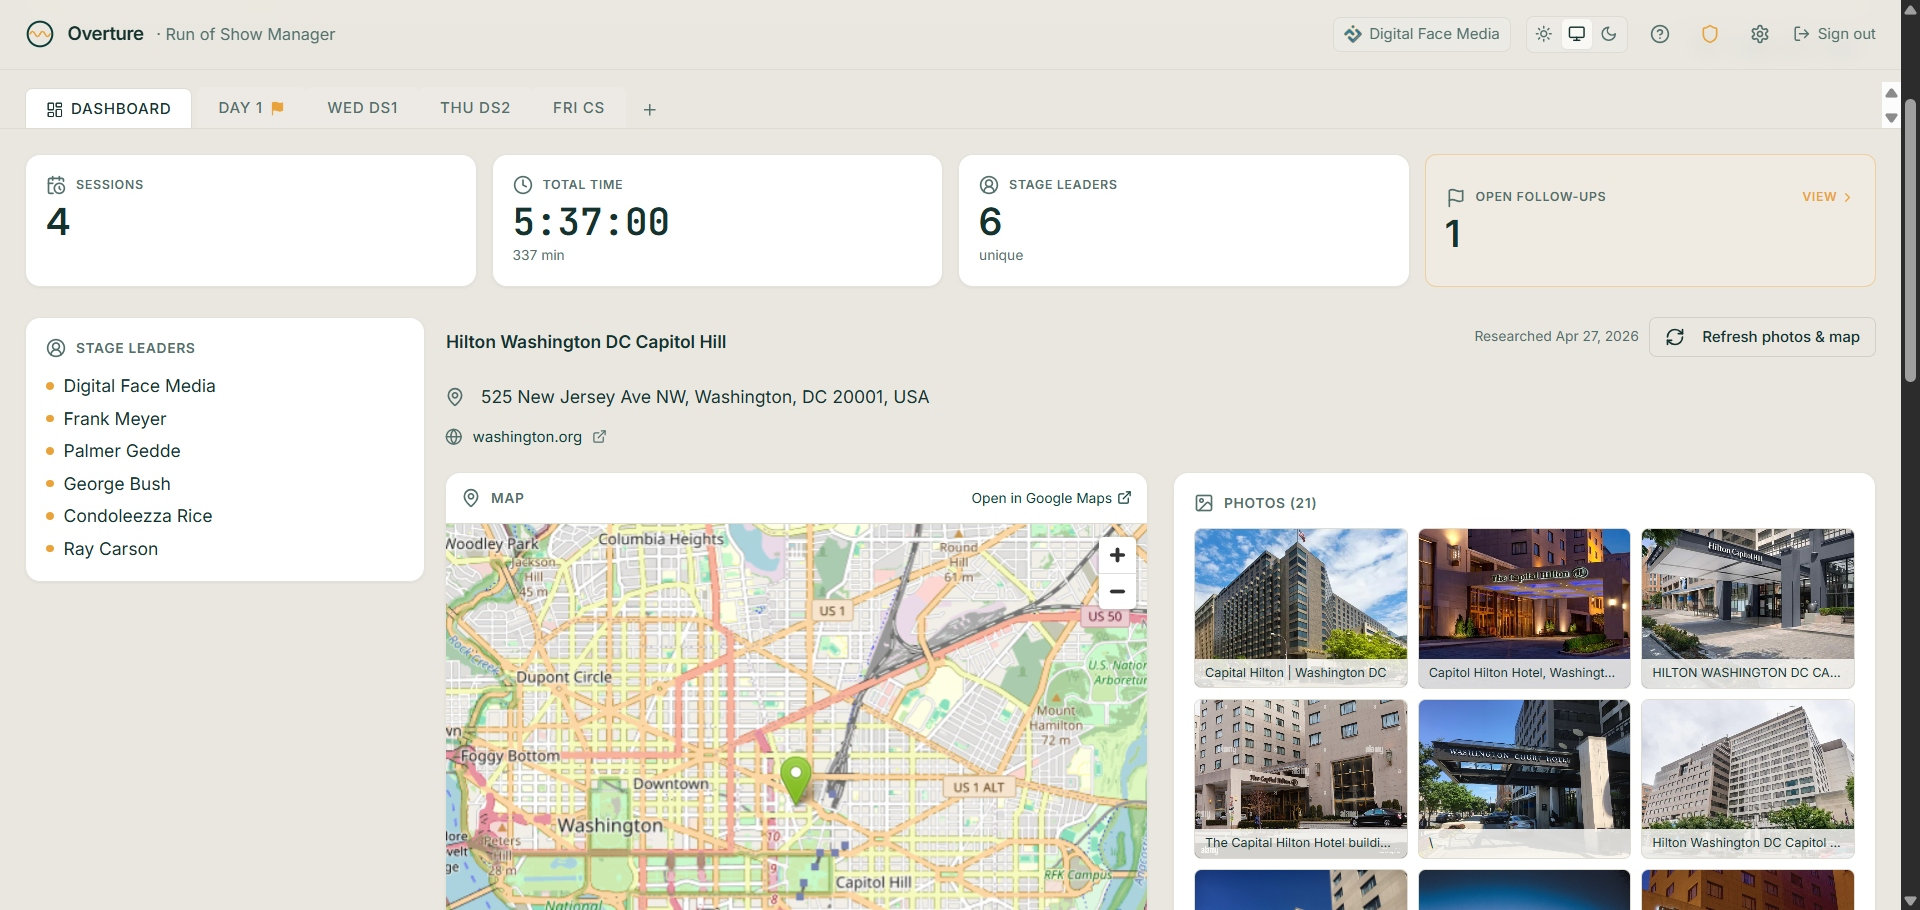
Task: Switch to the Day 1 tab
Action: tap(251, 108)
